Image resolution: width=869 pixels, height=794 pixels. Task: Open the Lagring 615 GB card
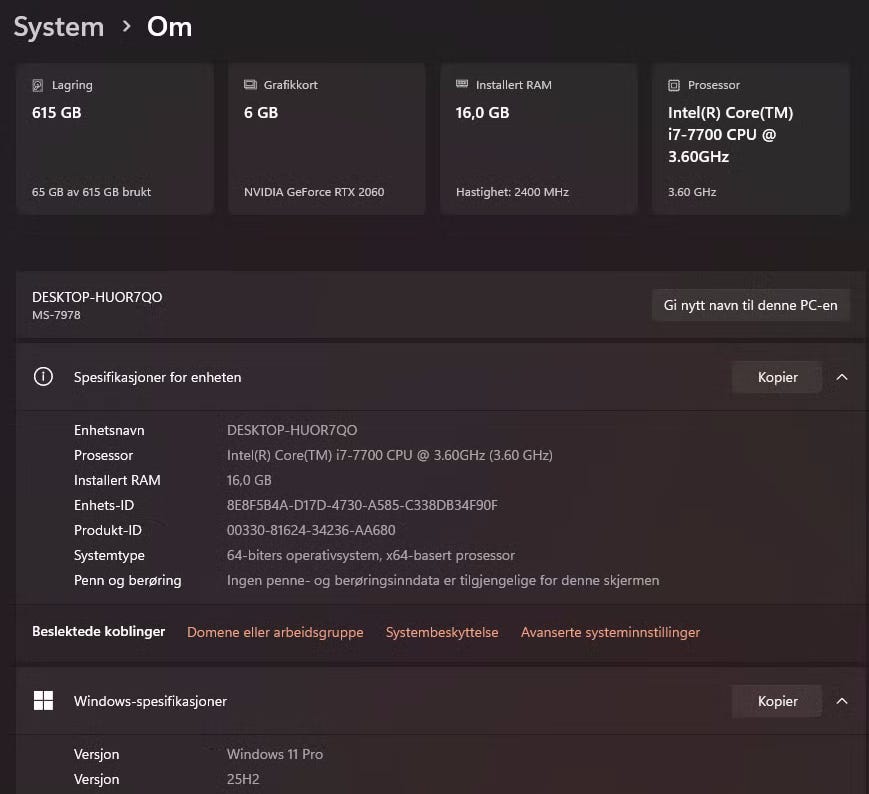pyautogui.click(x=115, y=139)
